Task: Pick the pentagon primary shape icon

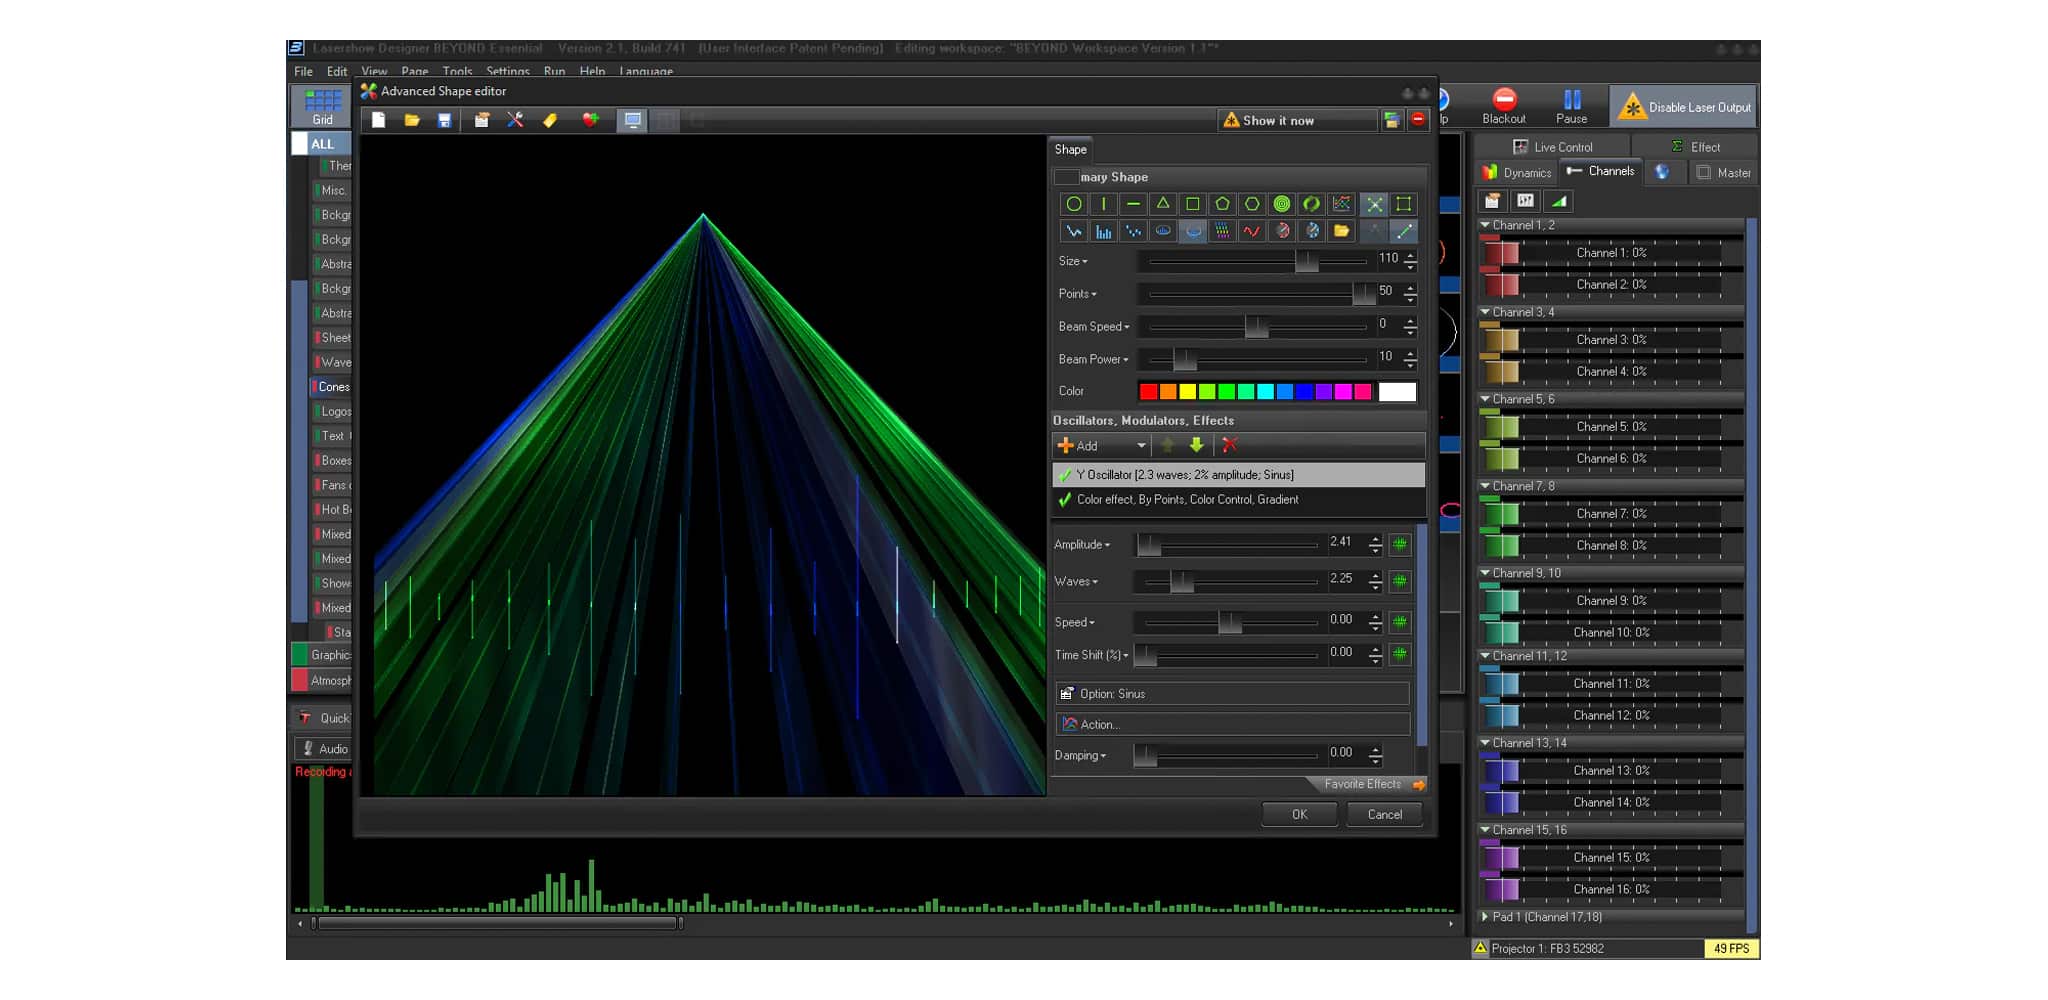Action: pos(1222,204)
